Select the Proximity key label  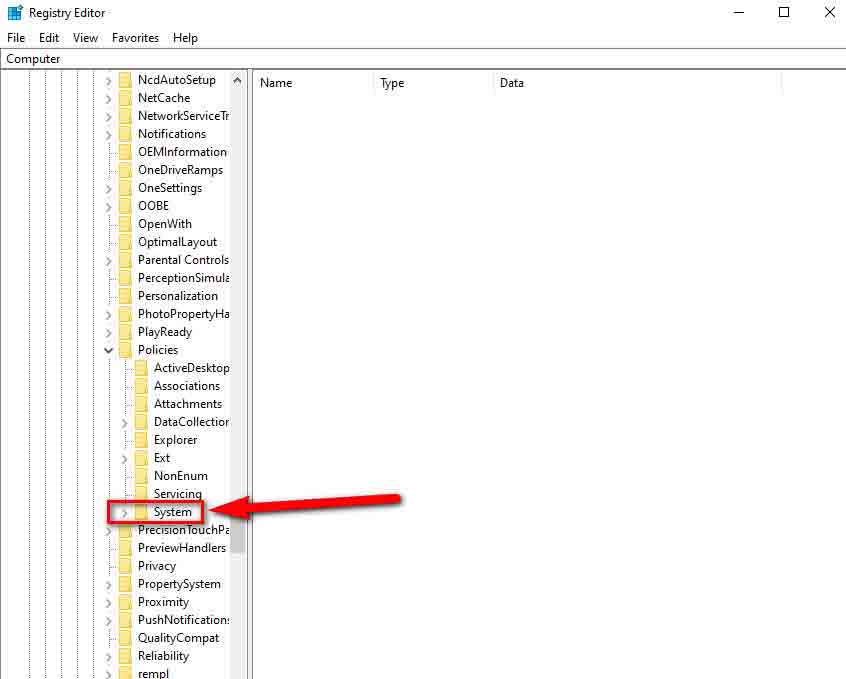click(x=163, y=602)
